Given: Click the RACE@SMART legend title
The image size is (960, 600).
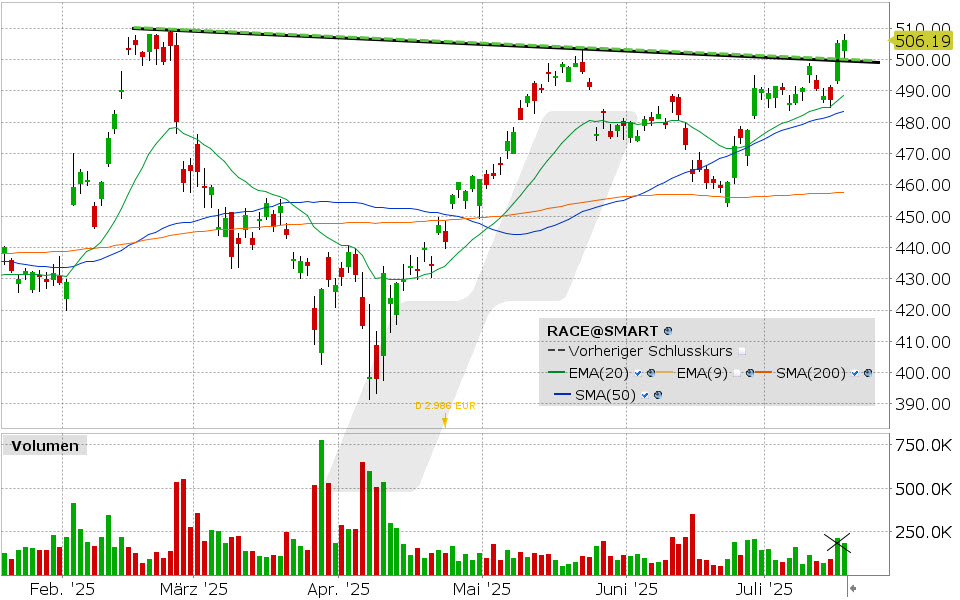Looking at the screenshot, I should click(602, 331).
